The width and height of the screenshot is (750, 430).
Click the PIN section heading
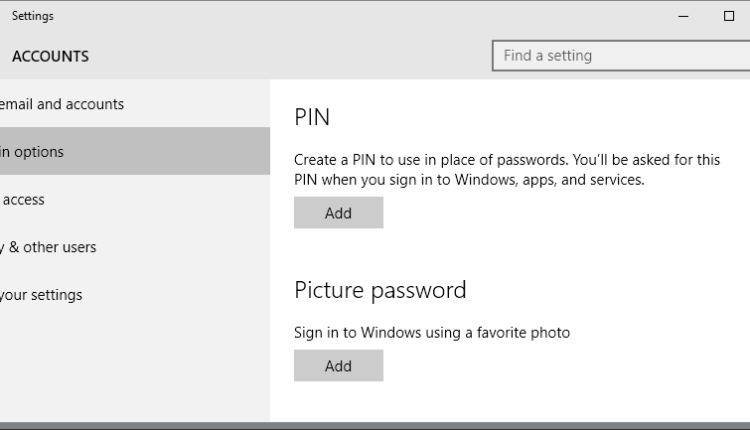pyautogui.click(x=312, y=117)
